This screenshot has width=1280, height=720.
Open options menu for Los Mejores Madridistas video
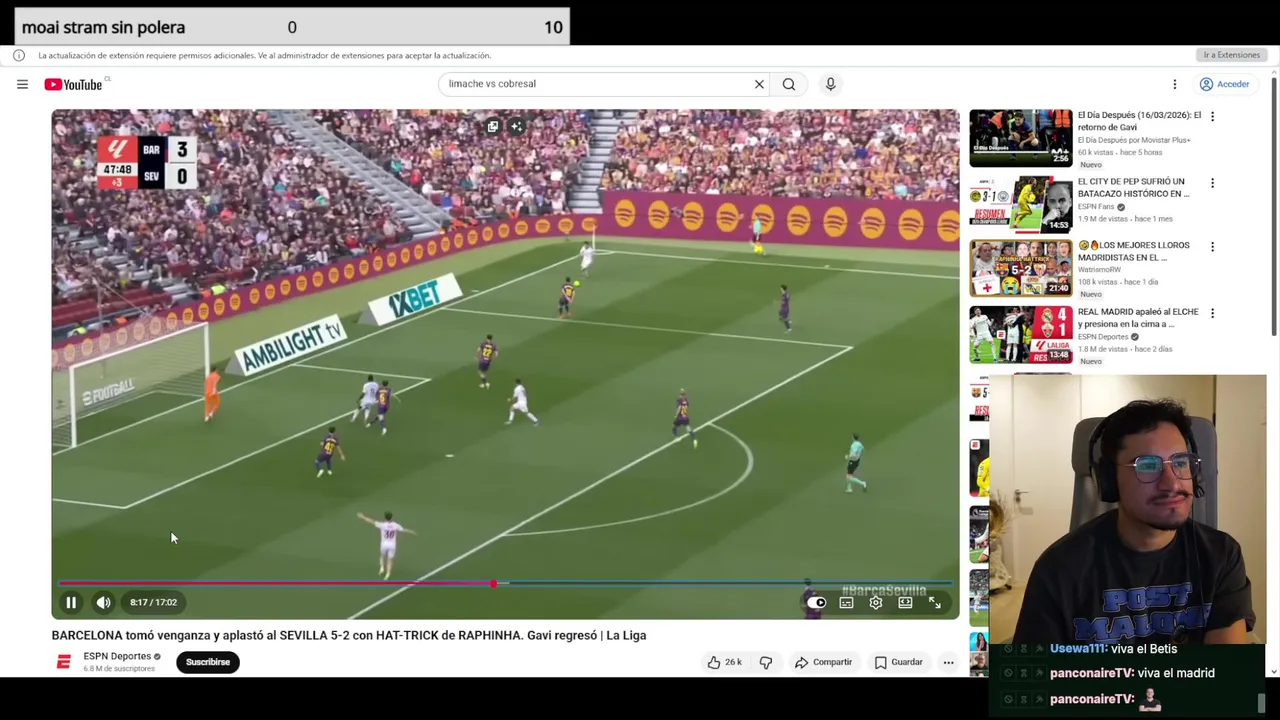pos(1212,247)
